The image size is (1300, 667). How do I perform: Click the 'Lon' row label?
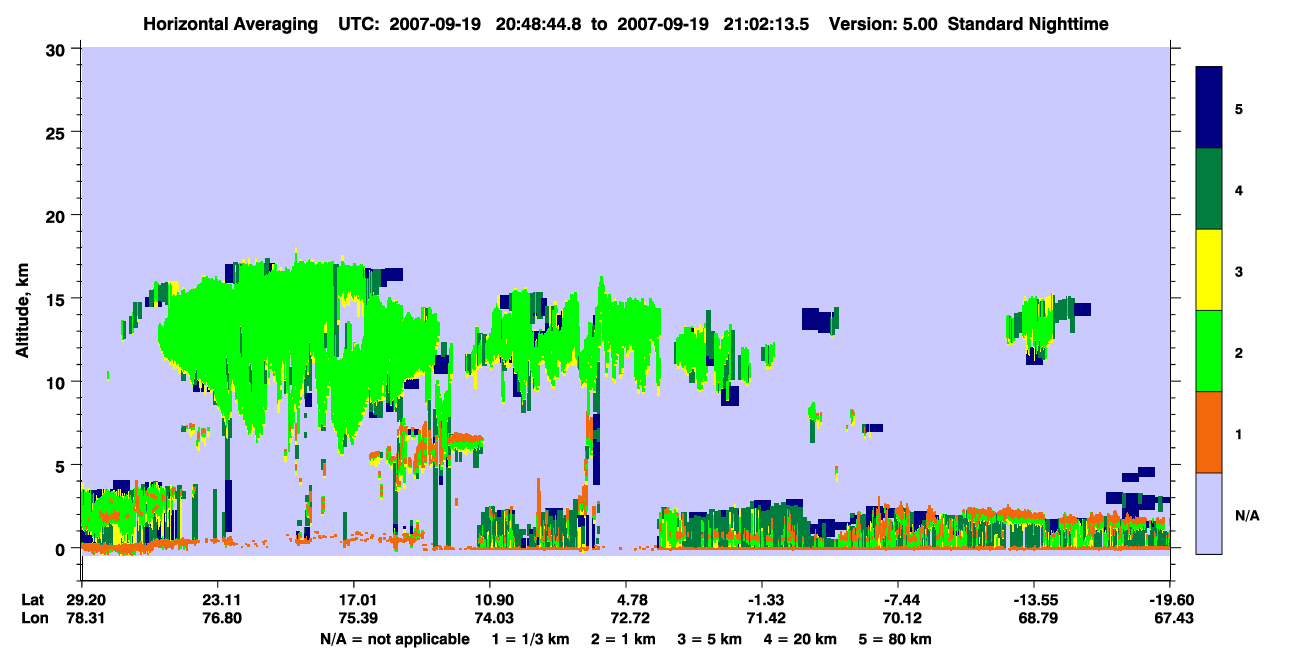(x=33, y=618)
